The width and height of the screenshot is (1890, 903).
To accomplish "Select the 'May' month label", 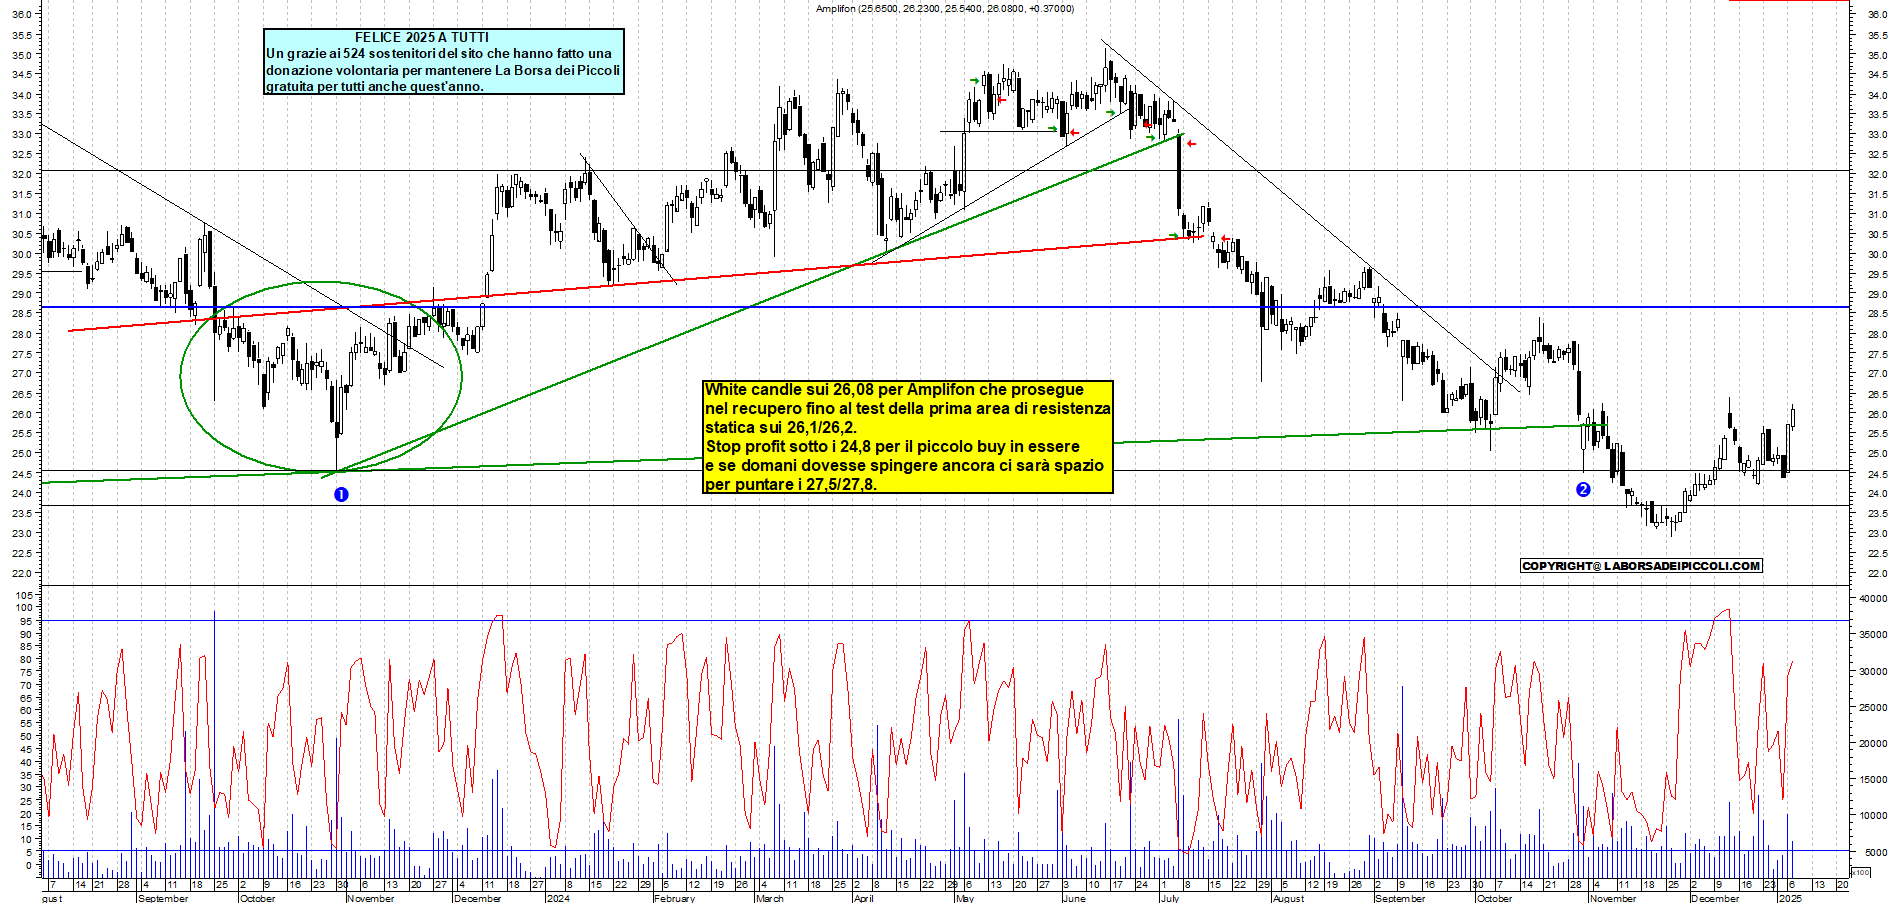I will (964, 898).
